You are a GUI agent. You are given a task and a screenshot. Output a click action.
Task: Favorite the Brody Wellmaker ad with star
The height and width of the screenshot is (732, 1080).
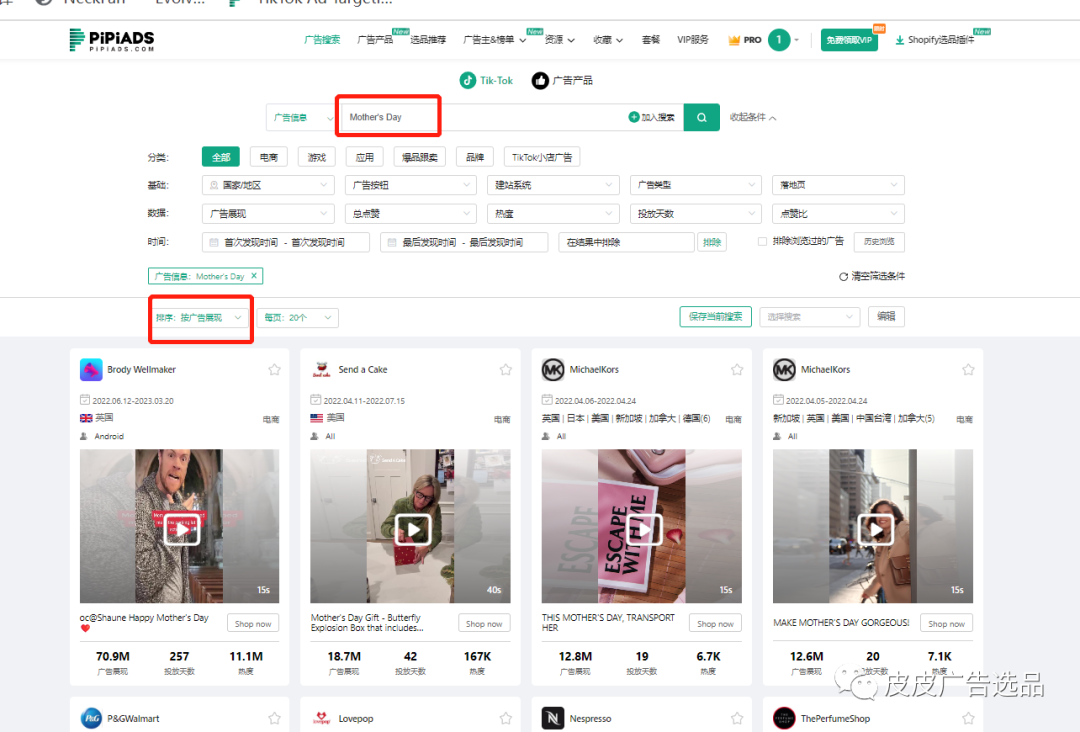(x=274, y=370)
